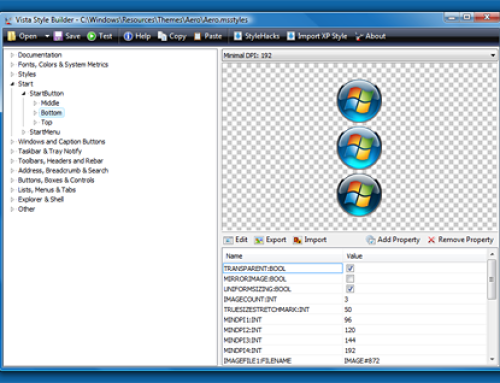500x383 pixels.
Task: Select Explorer & Shell tree item
Action: tap(41, 200)
